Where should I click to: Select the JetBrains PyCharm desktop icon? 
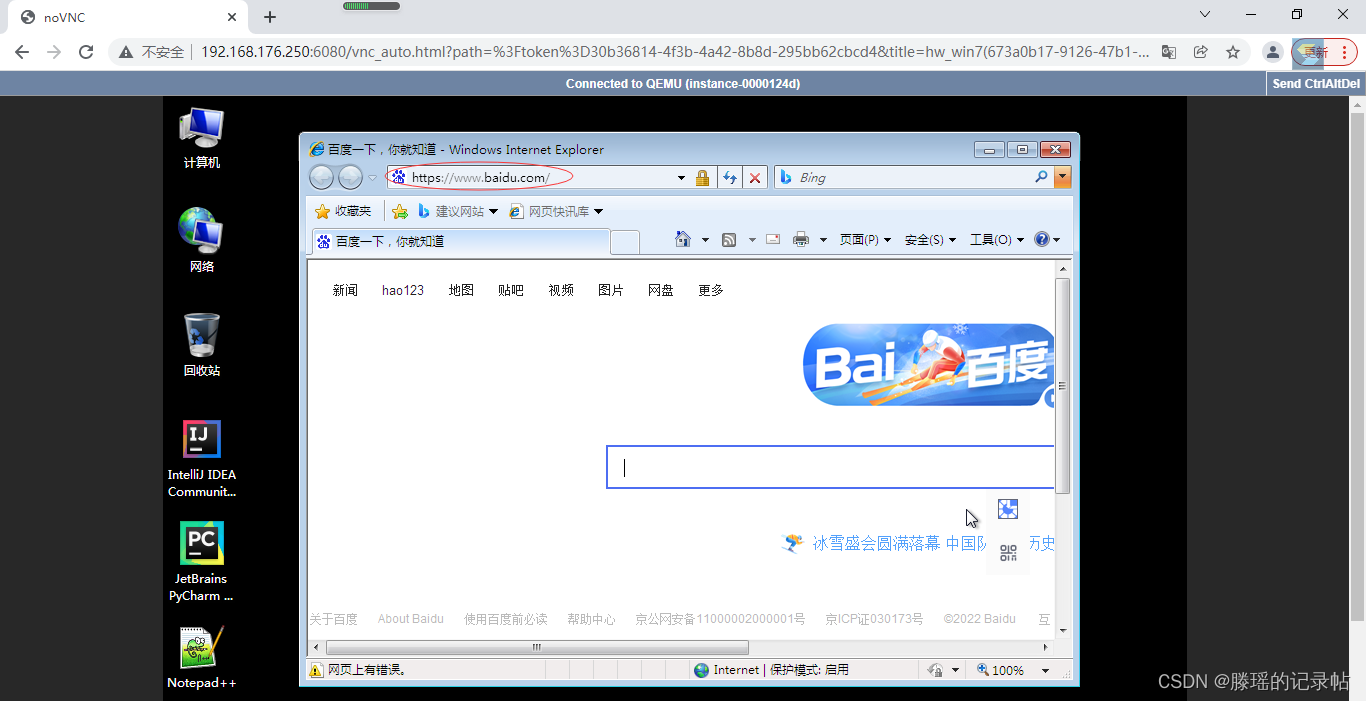(201, 562)
